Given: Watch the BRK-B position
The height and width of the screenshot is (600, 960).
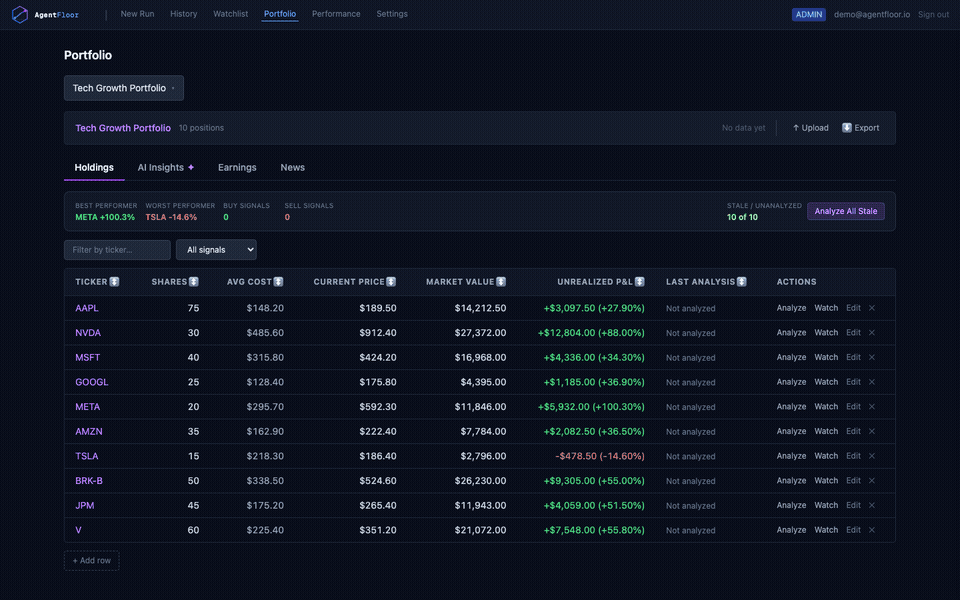Looking at the screenshot, I should [826, 481].
